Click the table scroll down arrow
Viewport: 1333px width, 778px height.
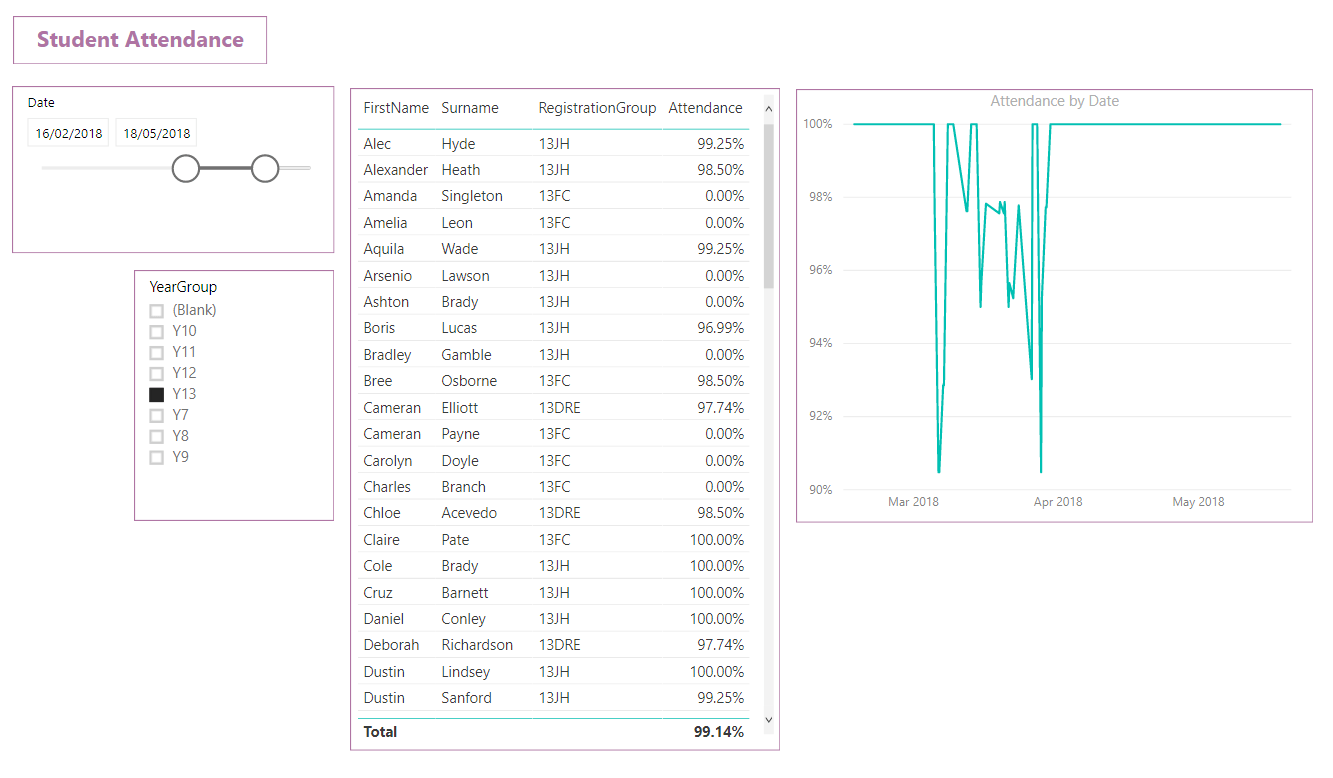[x=769, y=719]
